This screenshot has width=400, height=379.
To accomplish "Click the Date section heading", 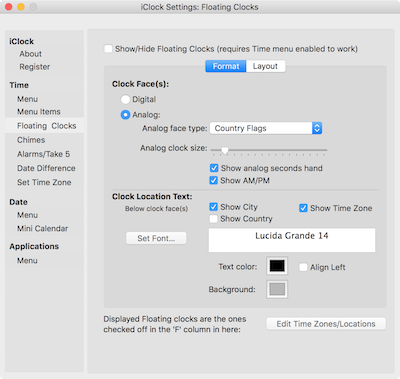I will [18, 202].
